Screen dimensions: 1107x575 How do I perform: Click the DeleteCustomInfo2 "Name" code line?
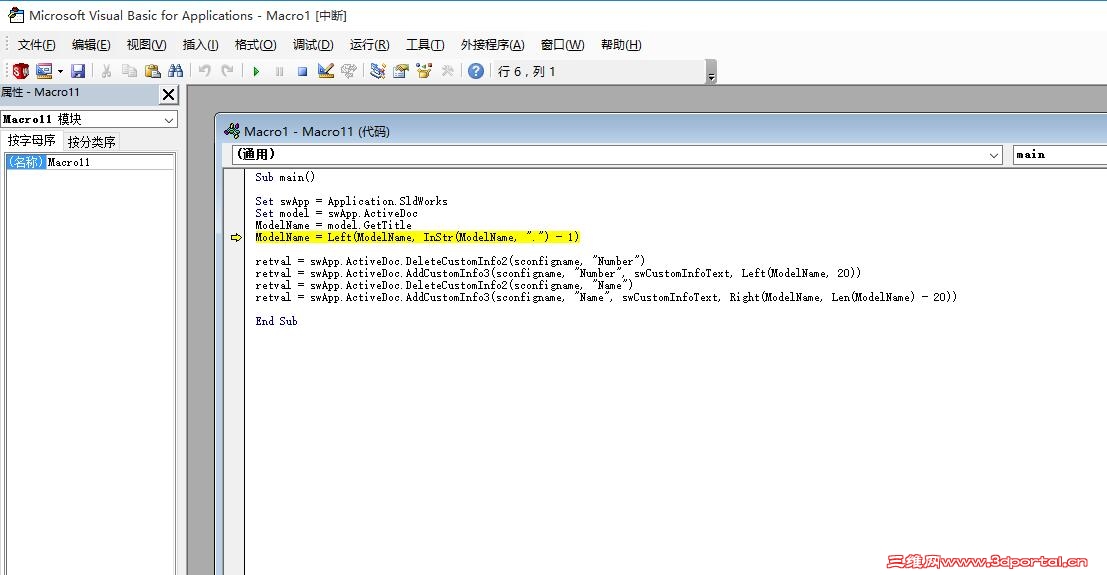[444, 285]
